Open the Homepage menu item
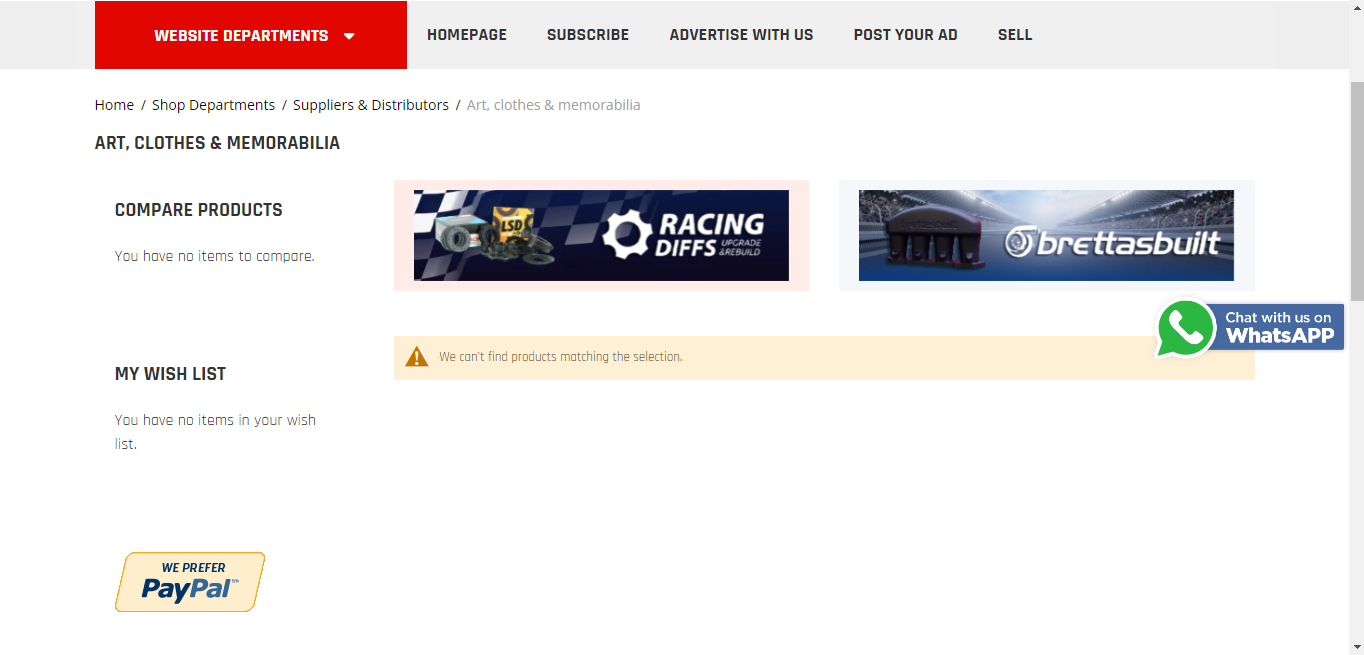The image size is (1364, 655). 467,35
